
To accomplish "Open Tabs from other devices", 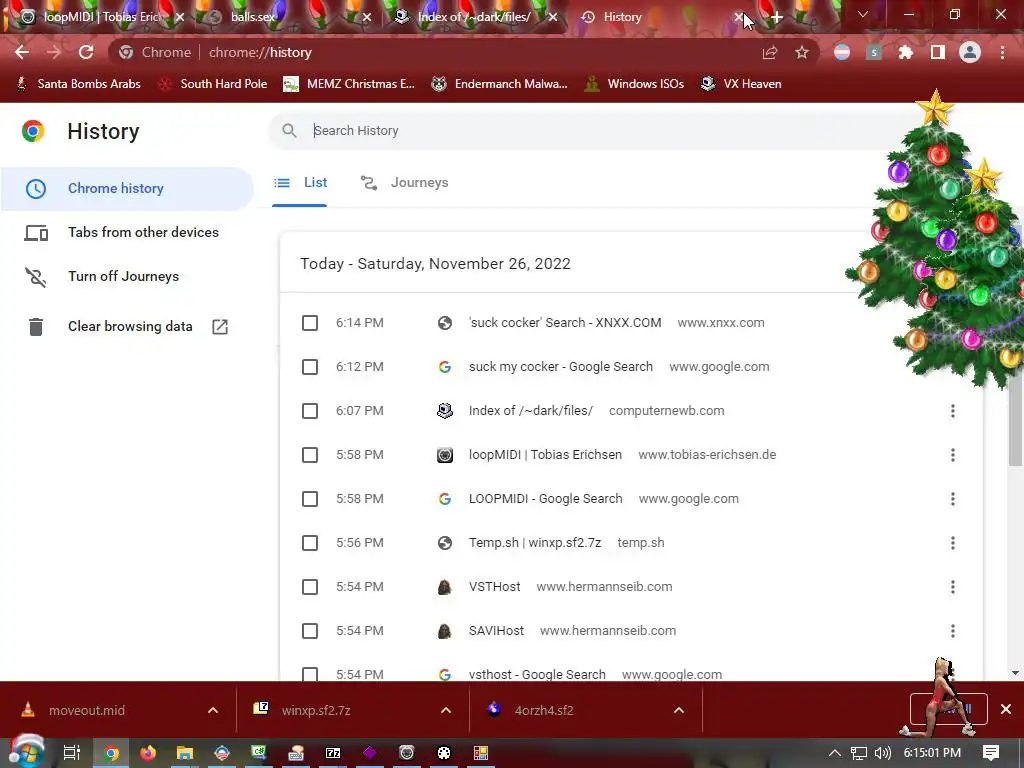I will tap(127, 232).
